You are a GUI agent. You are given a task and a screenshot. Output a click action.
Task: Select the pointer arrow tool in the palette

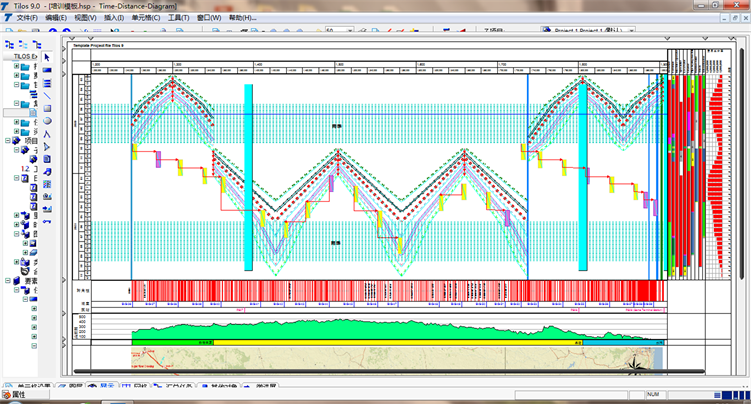pos(46,56)
